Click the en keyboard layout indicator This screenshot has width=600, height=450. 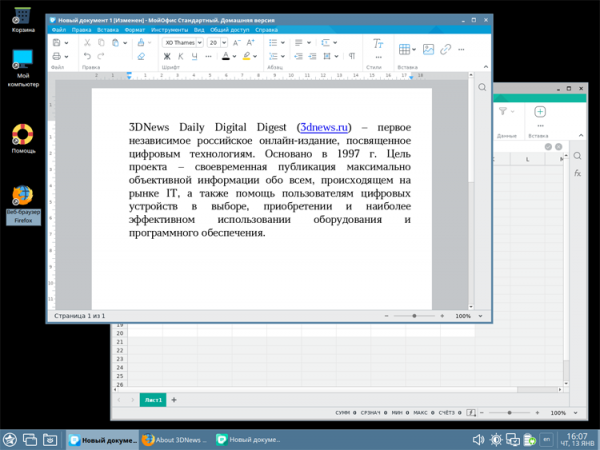(547, 440)
